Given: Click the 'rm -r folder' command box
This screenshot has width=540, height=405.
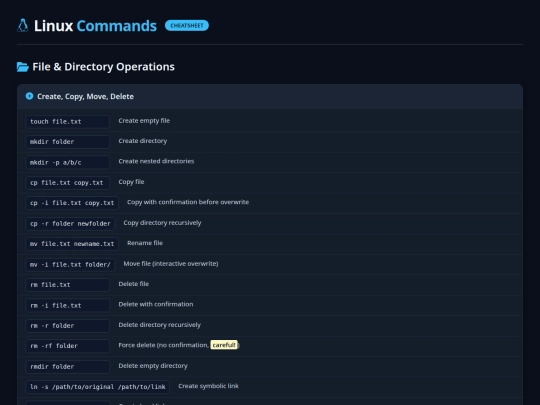Looking at the screenshot, I should click(68, 326).
